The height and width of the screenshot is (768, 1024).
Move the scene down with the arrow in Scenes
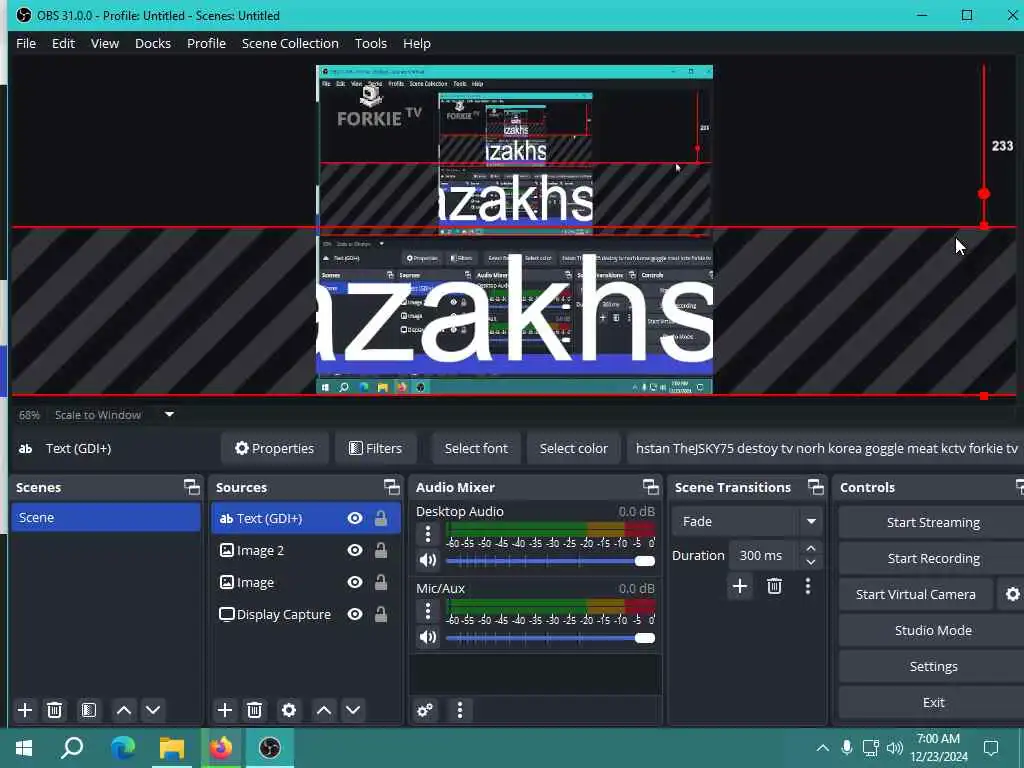[x=153, y=710]
